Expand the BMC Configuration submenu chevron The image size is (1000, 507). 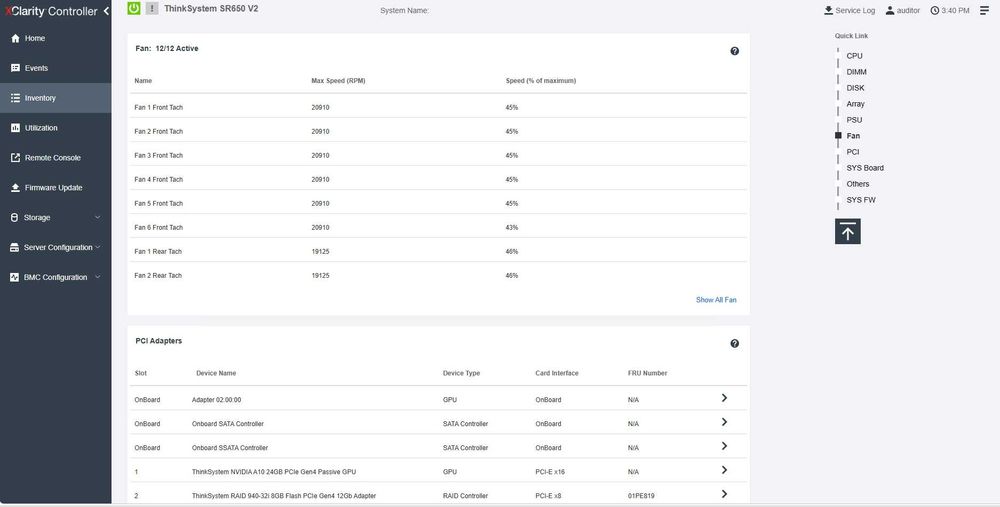(98, 277)
